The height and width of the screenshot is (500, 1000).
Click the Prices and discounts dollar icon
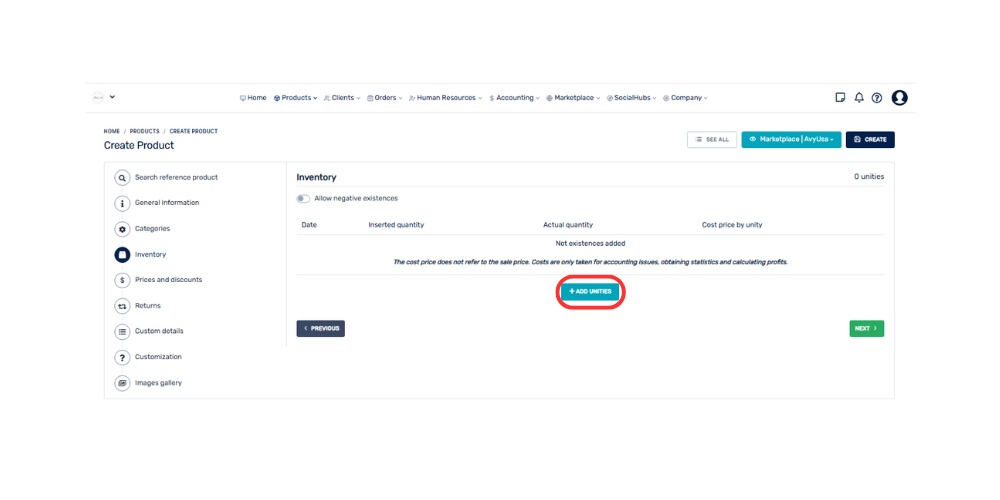[x=122, y=280]
